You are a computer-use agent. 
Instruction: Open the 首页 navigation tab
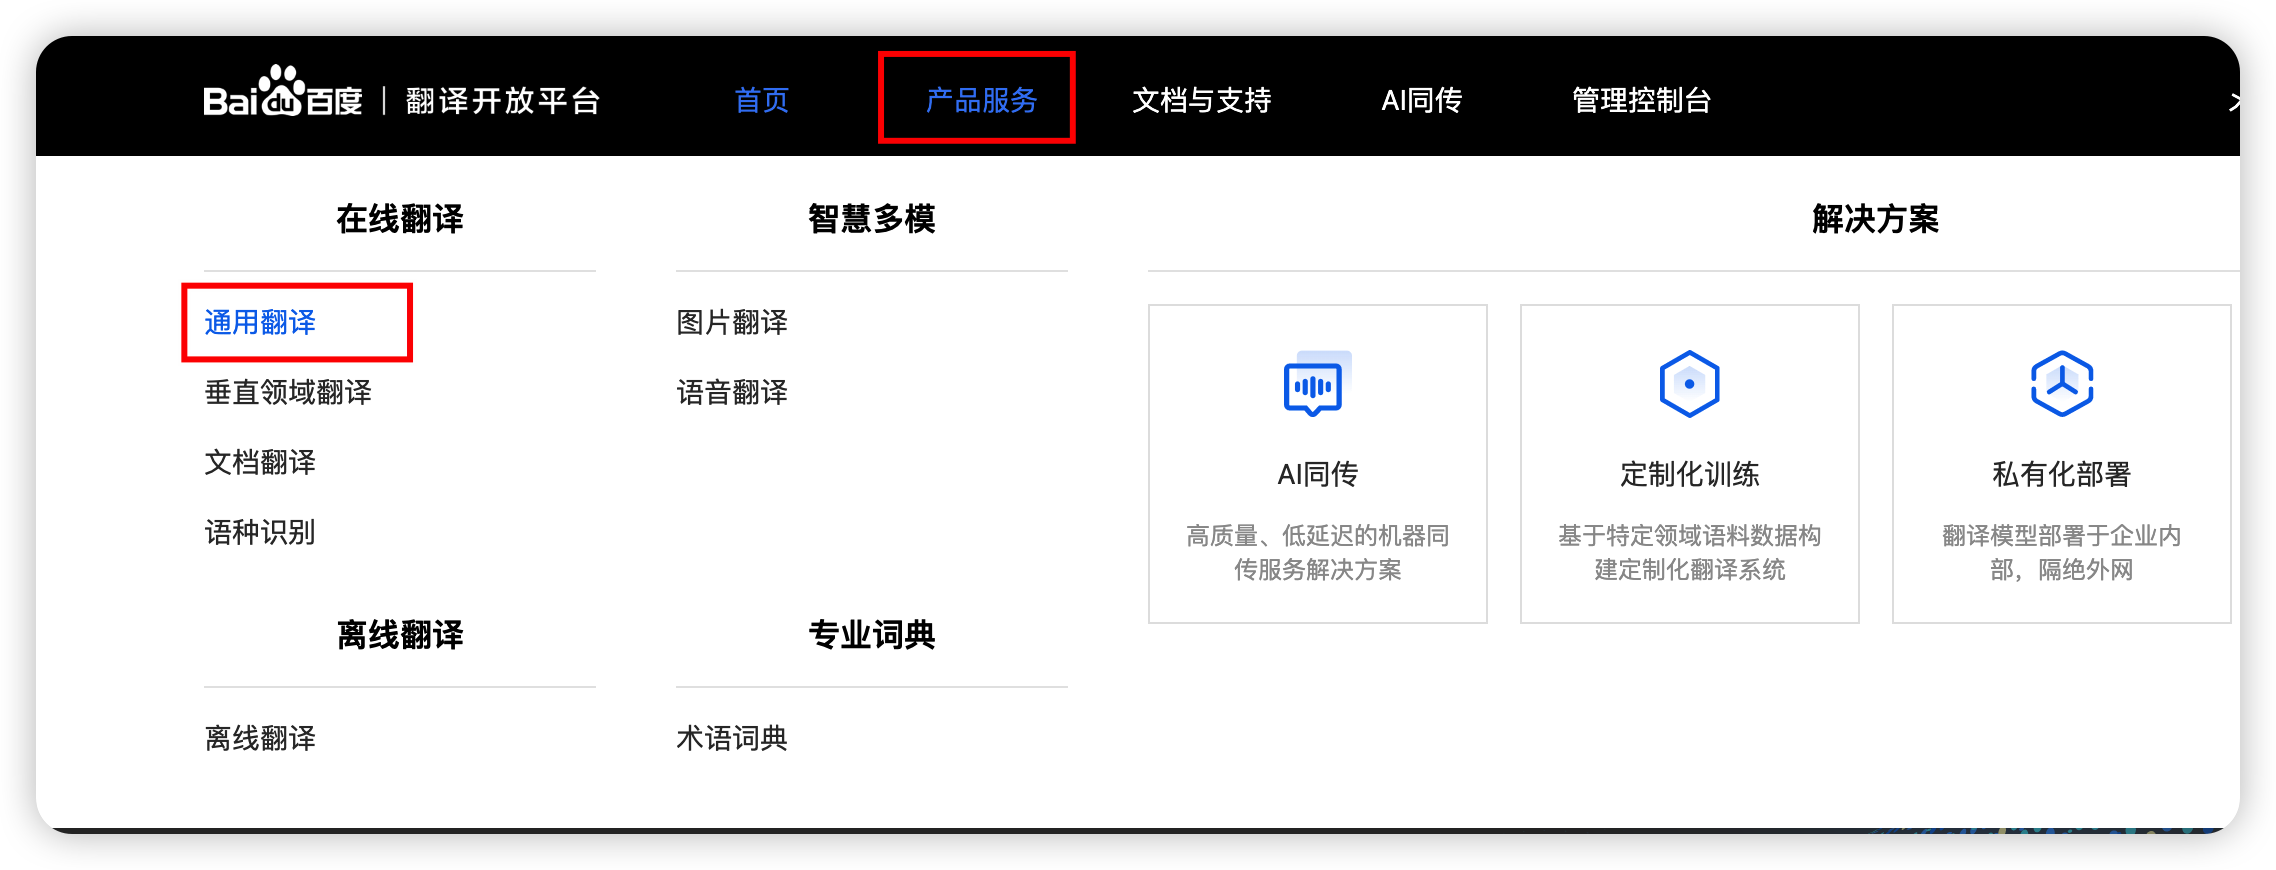tap(761, 100)
